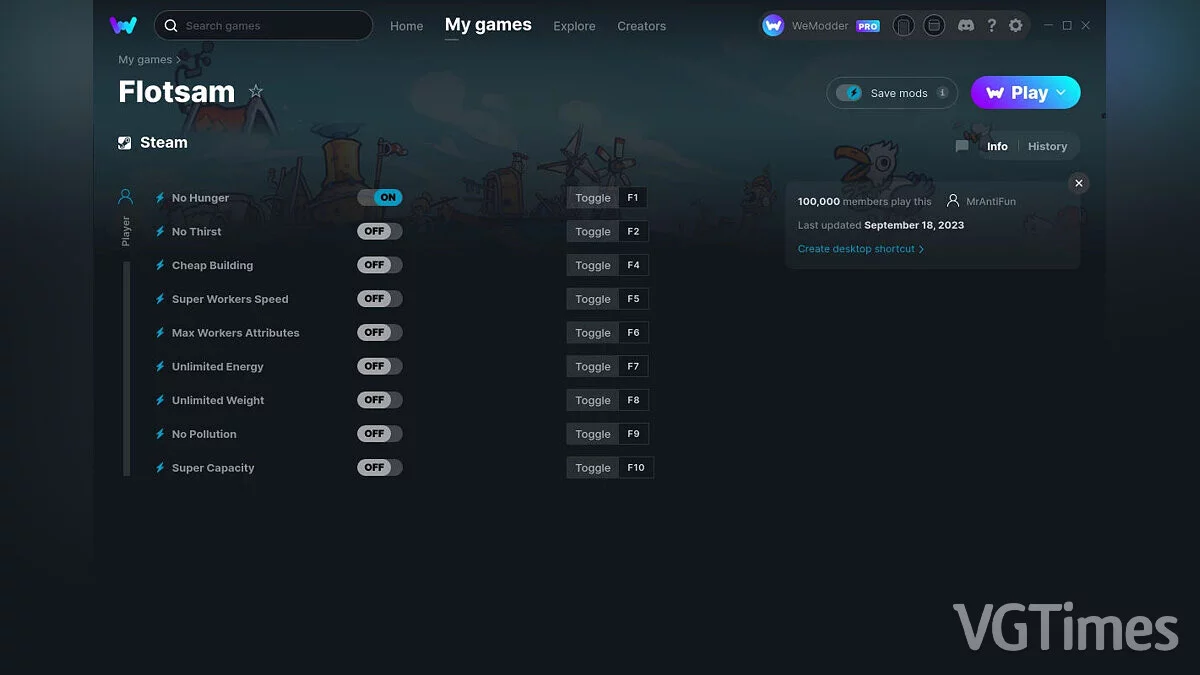1200x675 pixels.
Task: Switch to the History tab
Action: [1047, 146]
